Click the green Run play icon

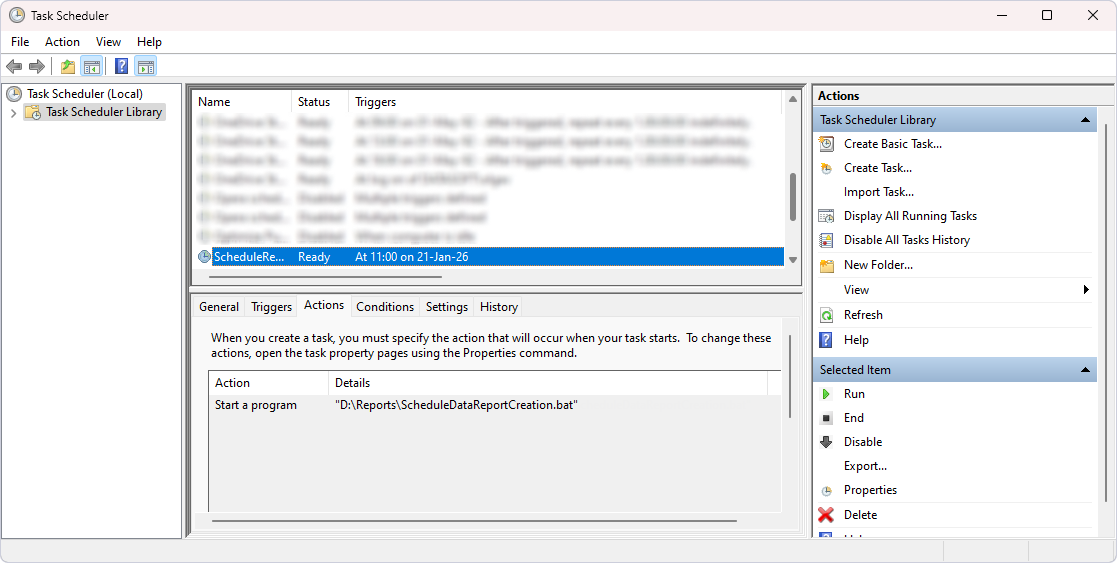(826, 394)
